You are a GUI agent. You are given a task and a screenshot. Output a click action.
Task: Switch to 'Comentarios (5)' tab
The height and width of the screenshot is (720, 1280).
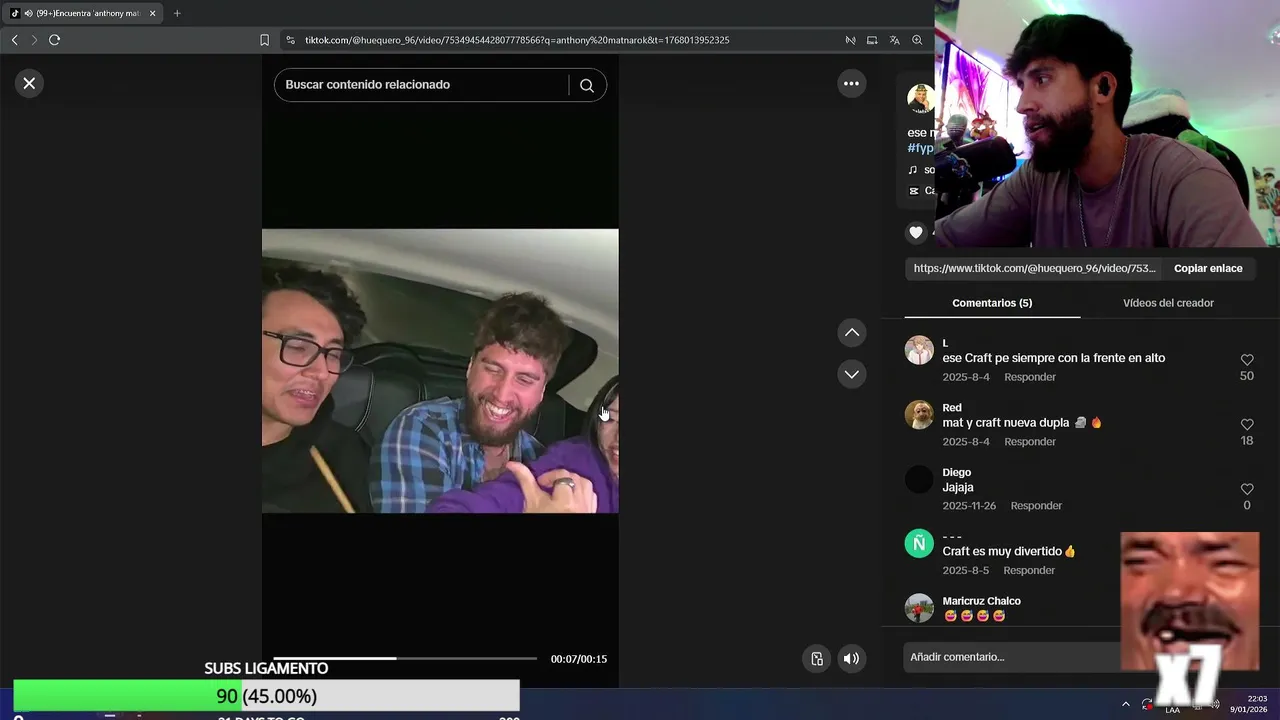click(x=992, y=303)
